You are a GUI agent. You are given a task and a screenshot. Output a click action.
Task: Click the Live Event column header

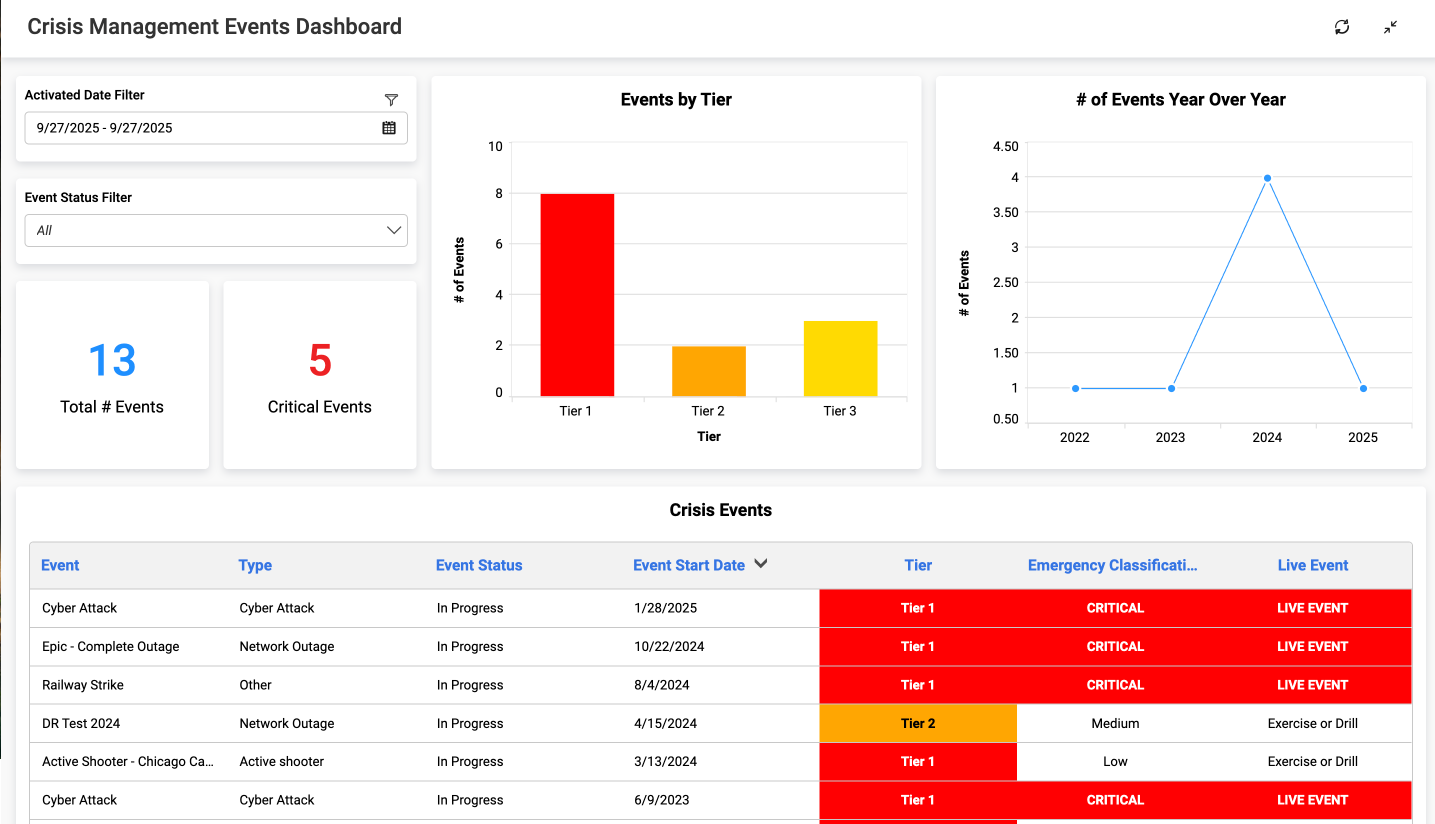(1312, 565)
